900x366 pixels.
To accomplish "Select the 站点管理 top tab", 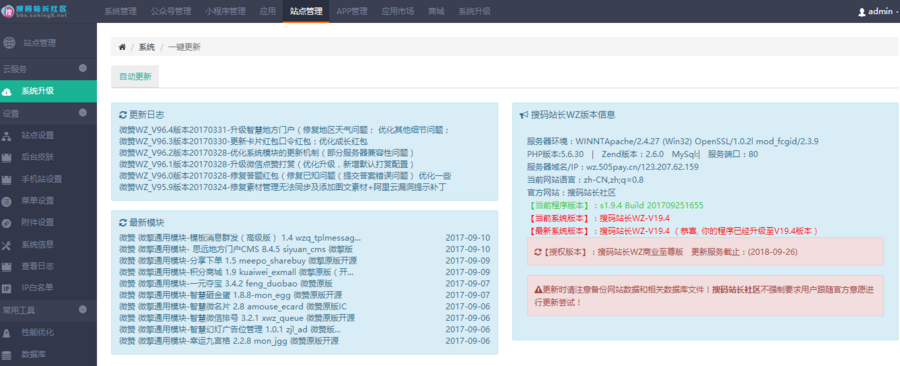I will (306, 11).
